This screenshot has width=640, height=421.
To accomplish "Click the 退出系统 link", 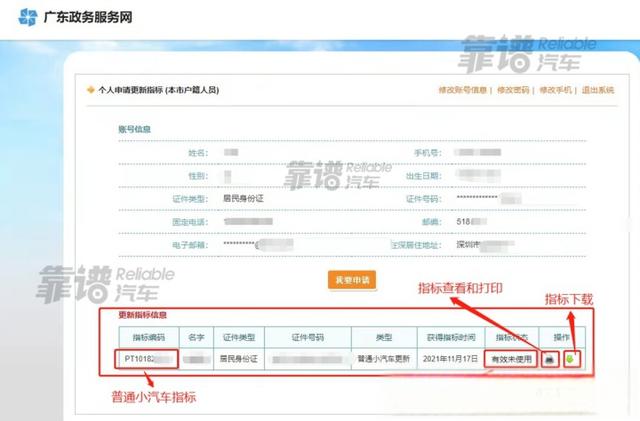I will pyautogui.click(x=598, y=90).
